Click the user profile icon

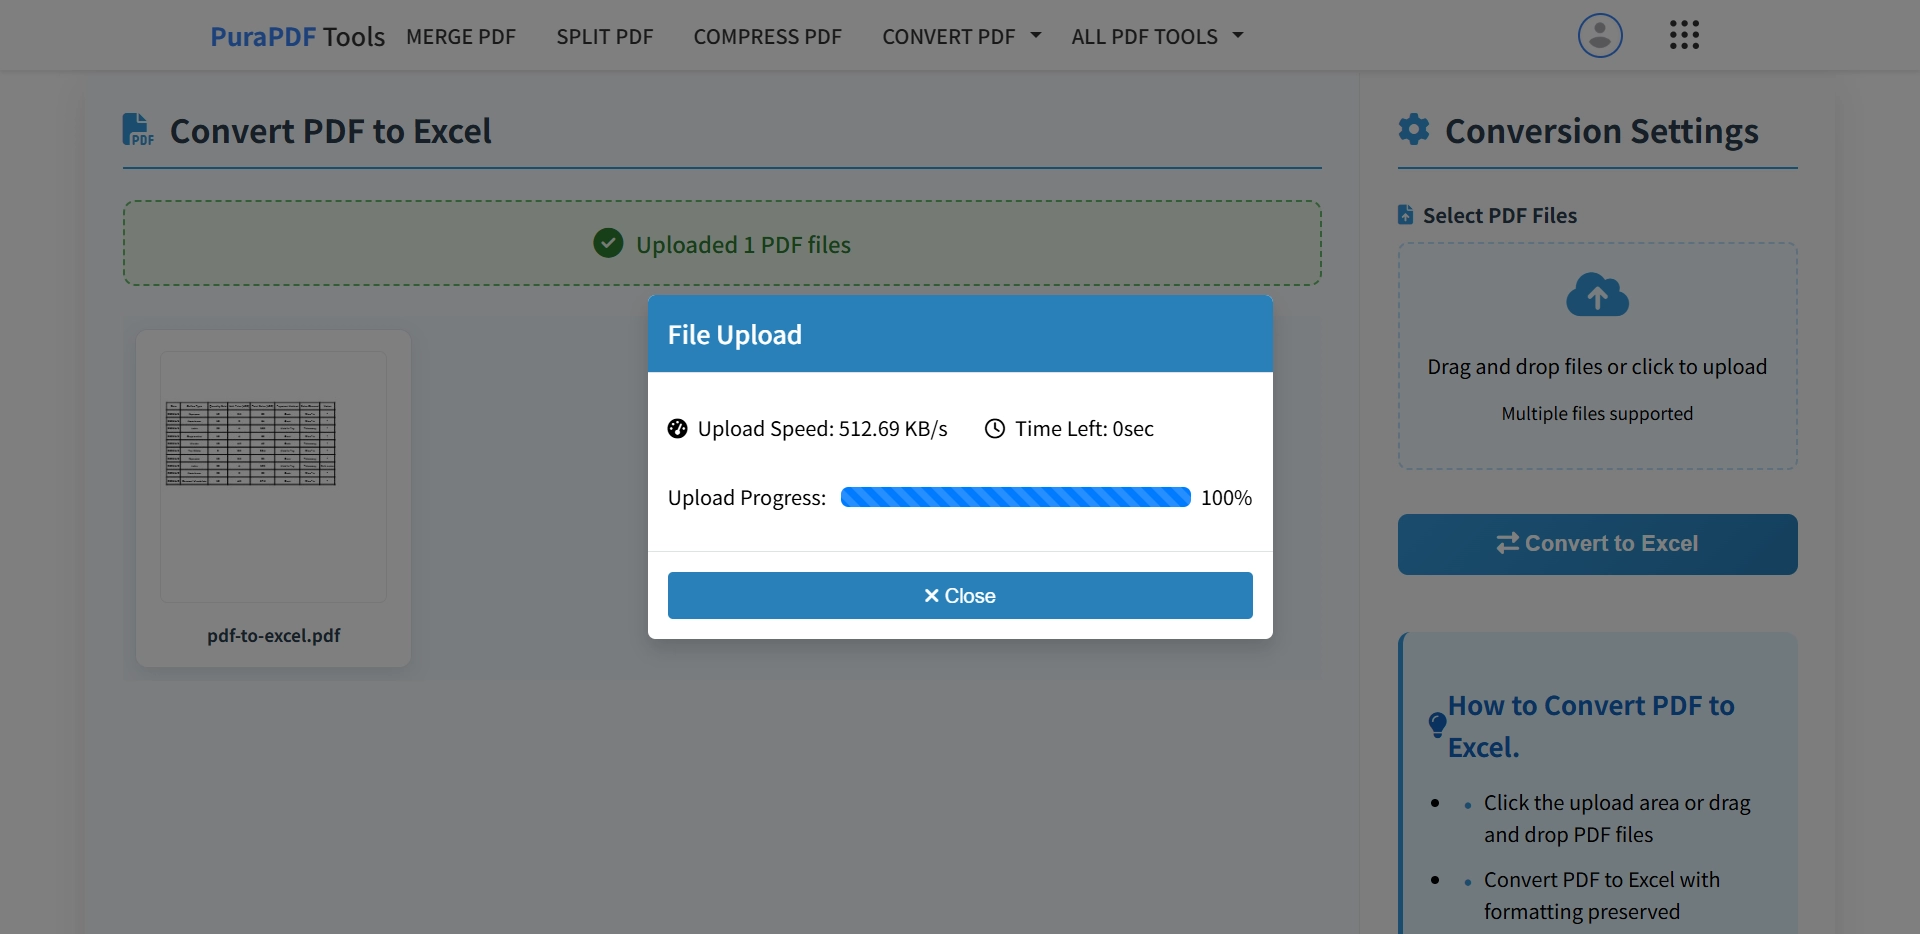click(x=1599, y=35)
